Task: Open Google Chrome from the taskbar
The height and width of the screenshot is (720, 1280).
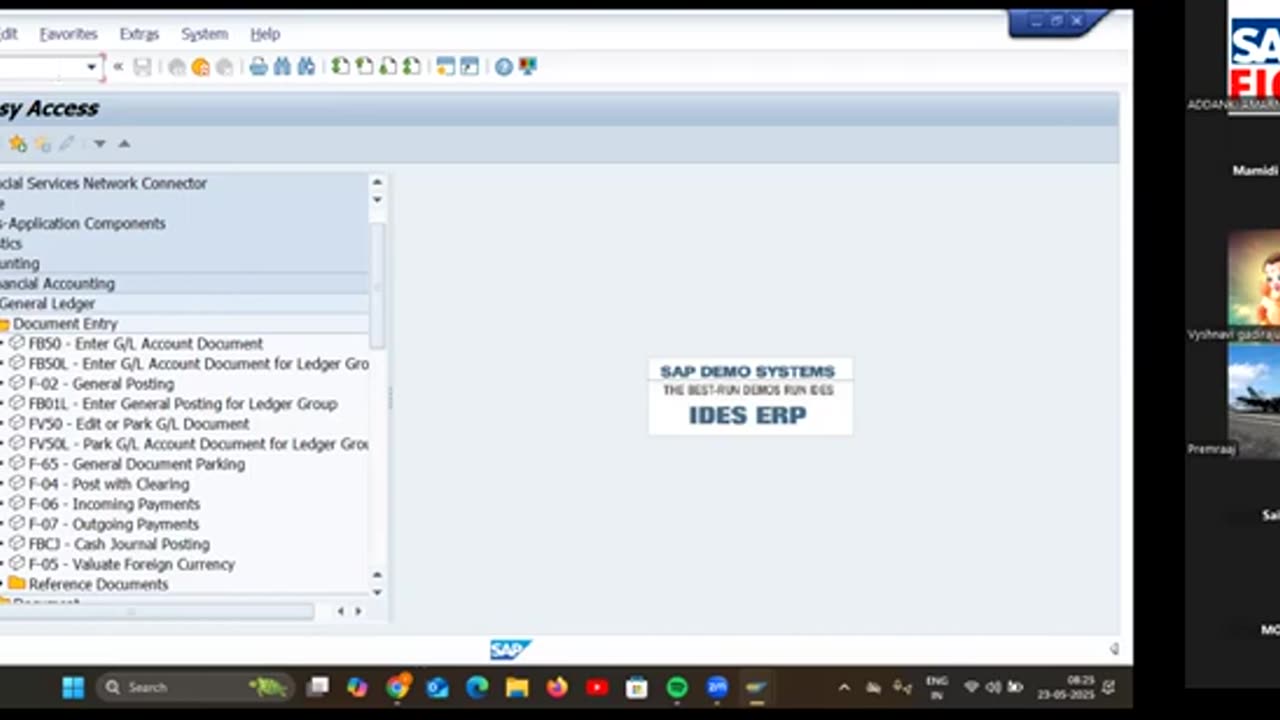Action: [x=398, y=688]
